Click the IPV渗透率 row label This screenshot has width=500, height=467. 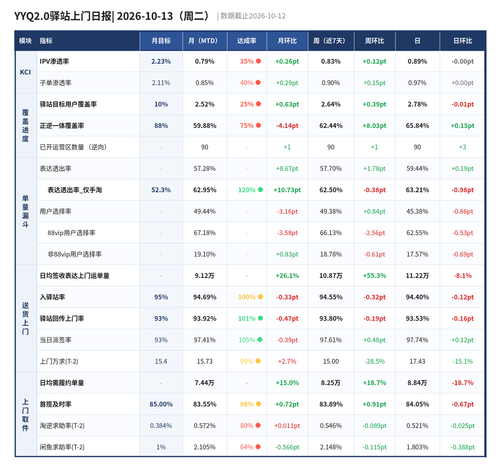click(x=54, y=61)
